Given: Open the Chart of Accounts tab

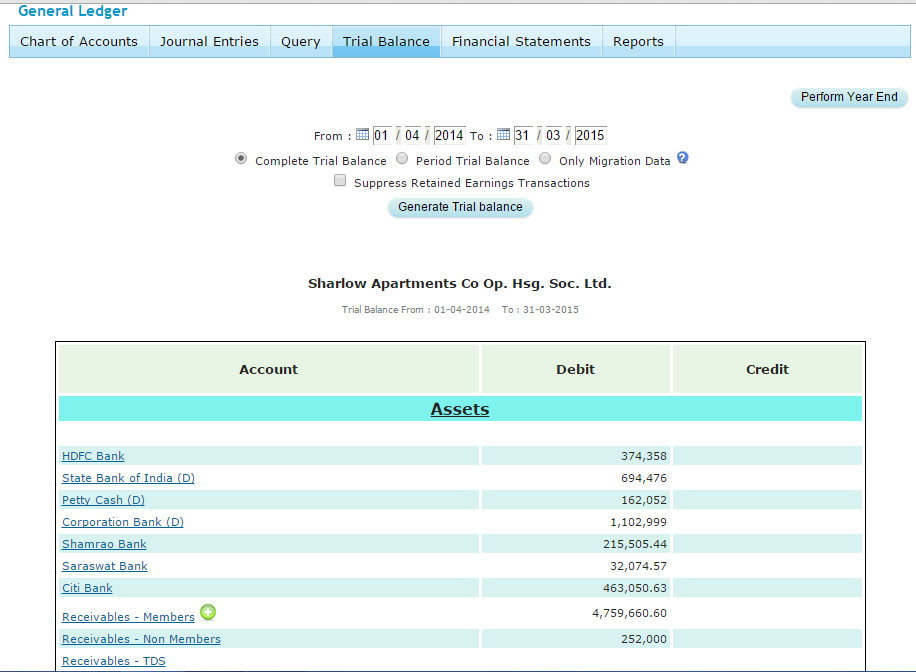Looking at the screenshot, I should tap(79, 41).
